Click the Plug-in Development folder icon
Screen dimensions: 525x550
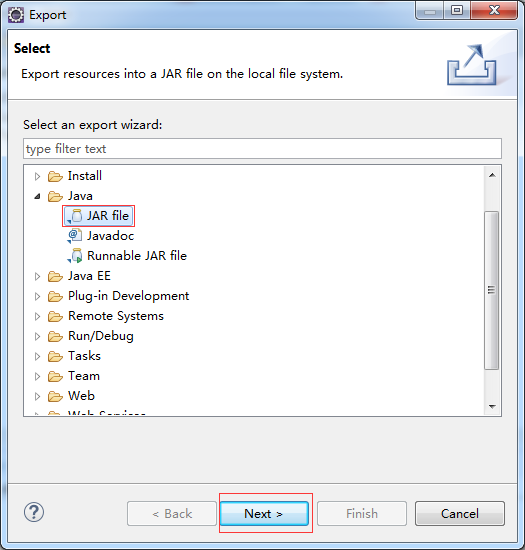(x=55, y=296)
